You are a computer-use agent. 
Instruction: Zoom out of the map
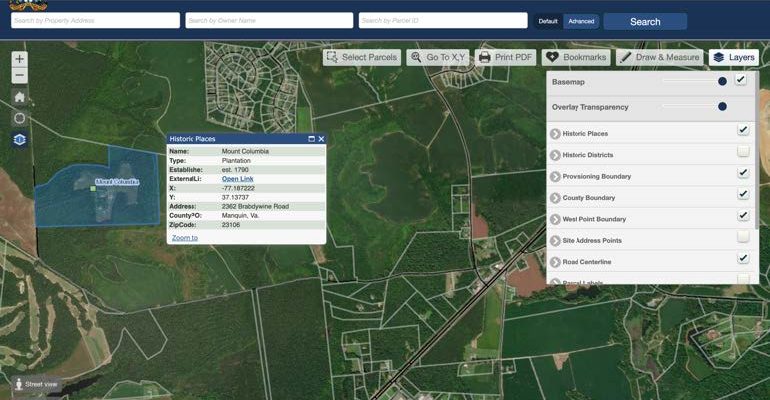pyautogui.click(x=19, y=75)
